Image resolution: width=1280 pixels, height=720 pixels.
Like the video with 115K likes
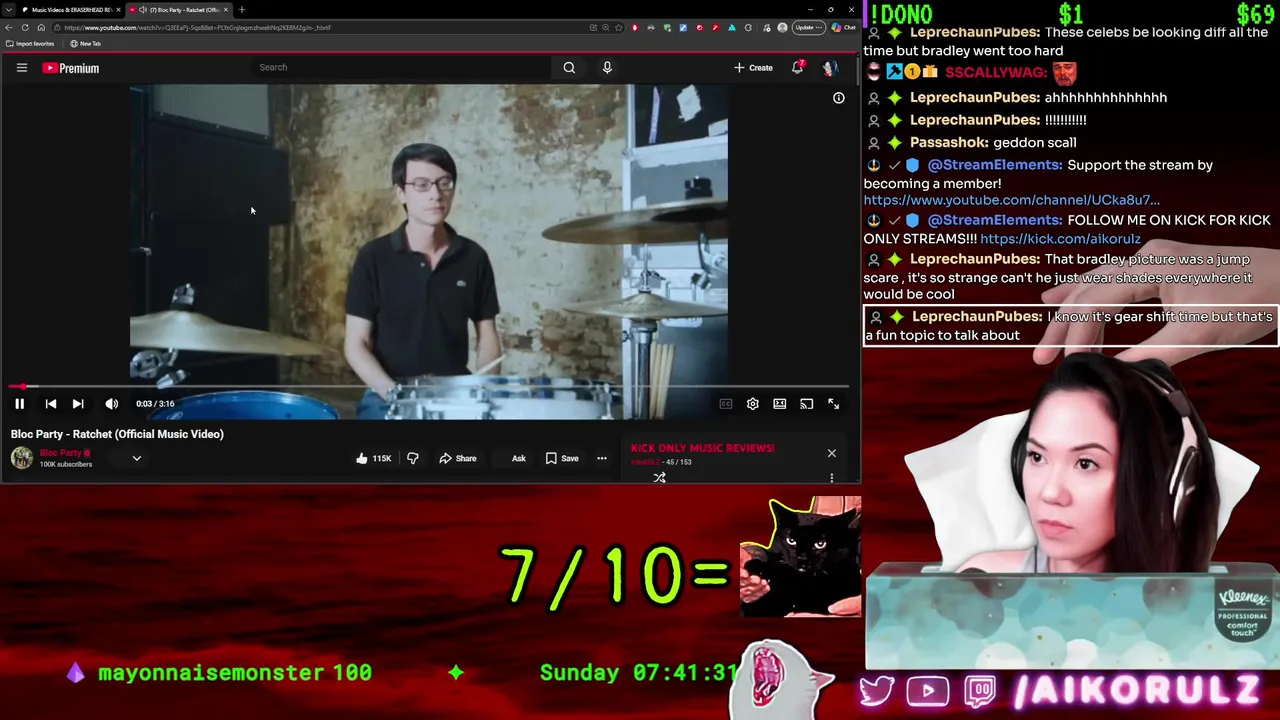374,458
